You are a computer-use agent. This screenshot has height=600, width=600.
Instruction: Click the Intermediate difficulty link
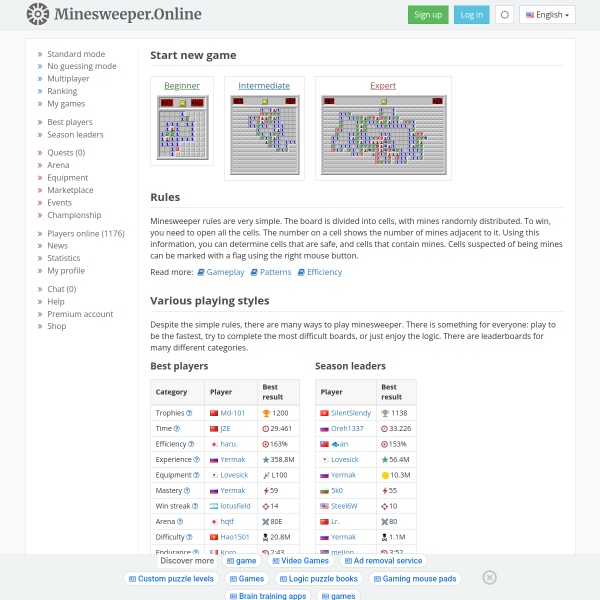pyautogui.click(x=264, y=85)
